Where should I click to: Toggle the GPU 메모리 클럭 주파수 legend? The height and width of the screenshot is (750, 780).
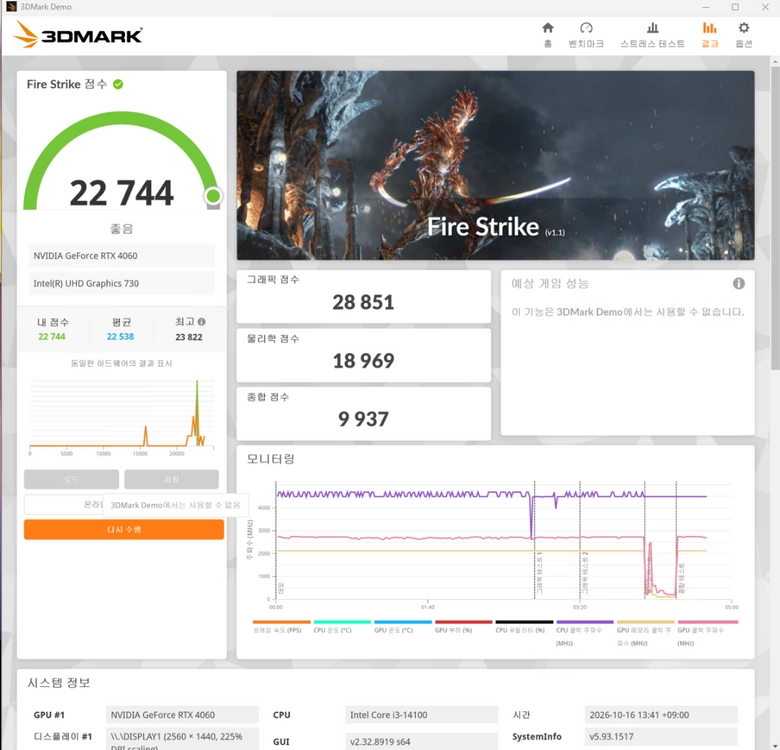(x=645, y=633)
